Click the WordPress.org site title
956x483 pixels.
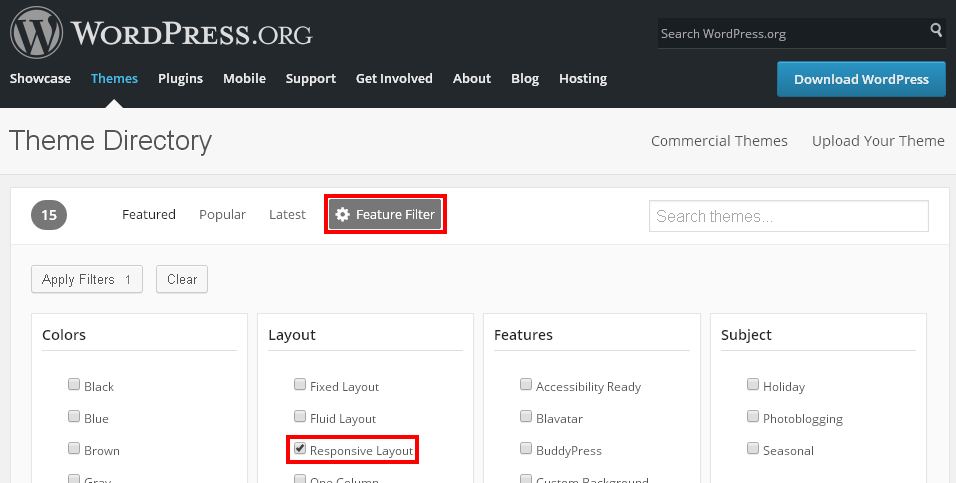point(191,33)
